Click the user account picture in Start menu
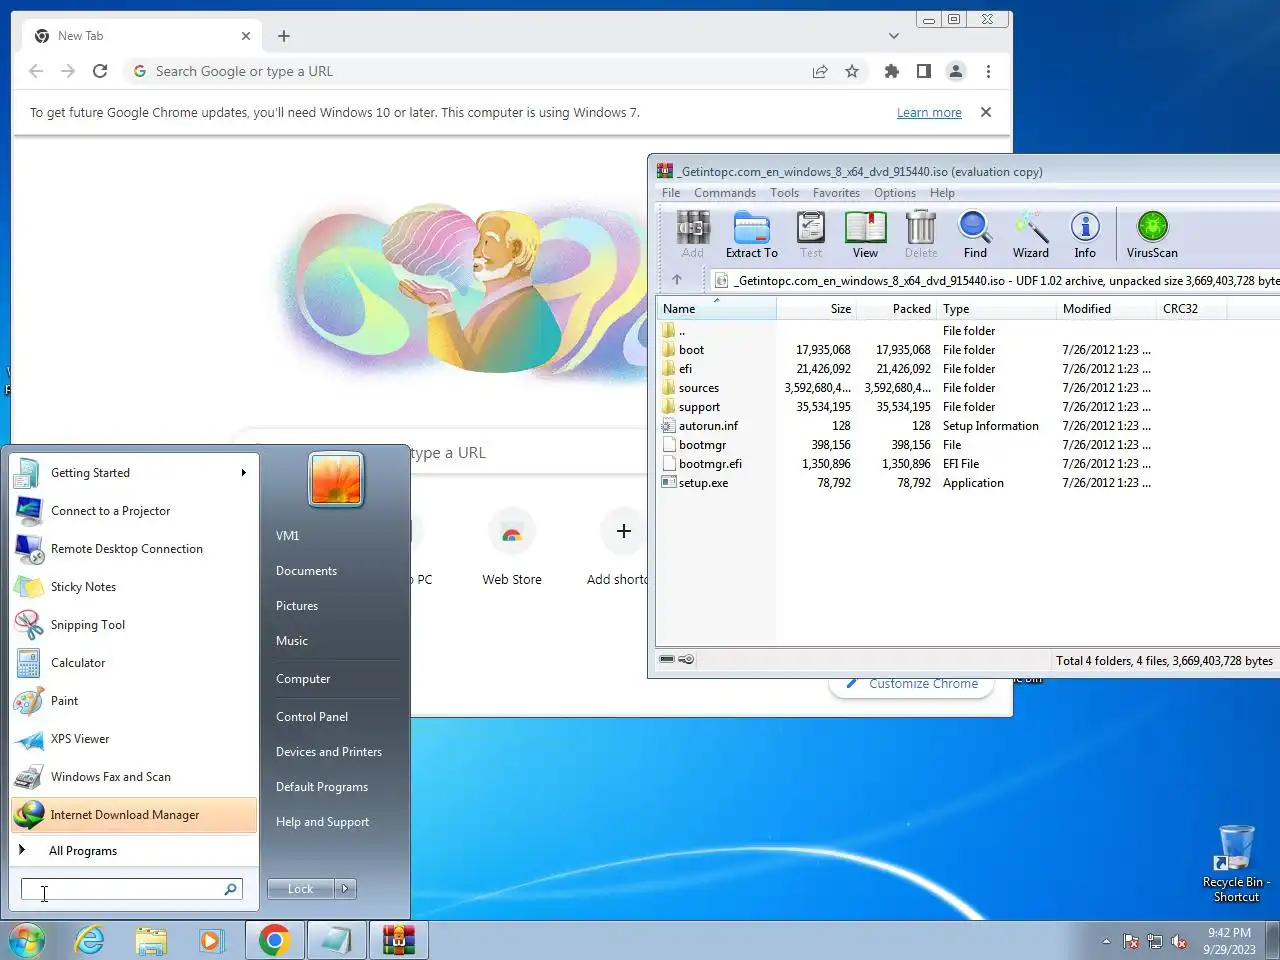Screen dimensions: 1280x960 pos(336,478)
